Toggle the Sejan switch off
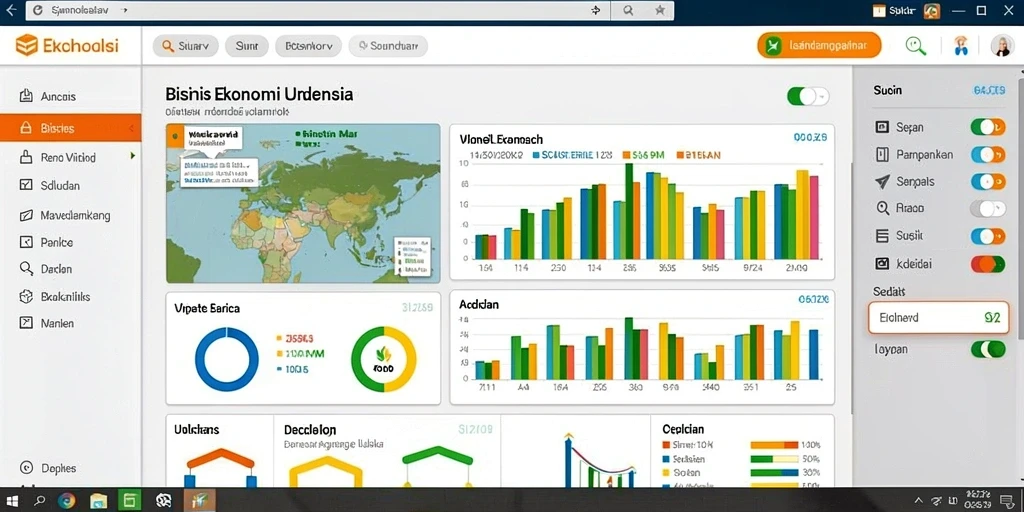Image resolution: width=1024 pixels, height=512 pixels. pyautogui.click(x=987, y=127)
